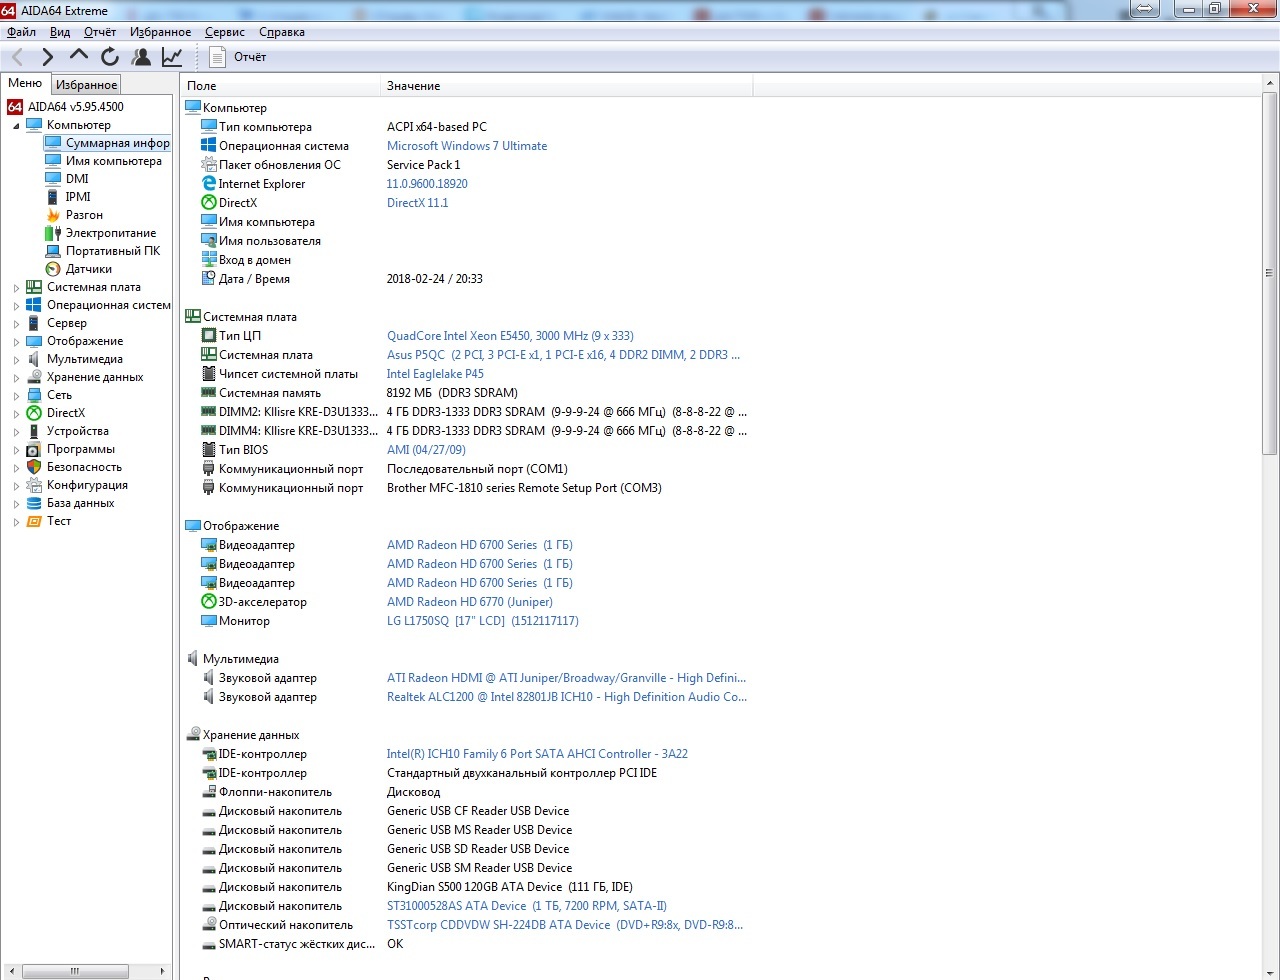
Task: Open the LG L1750SQ monitor link
Action: 483,621
